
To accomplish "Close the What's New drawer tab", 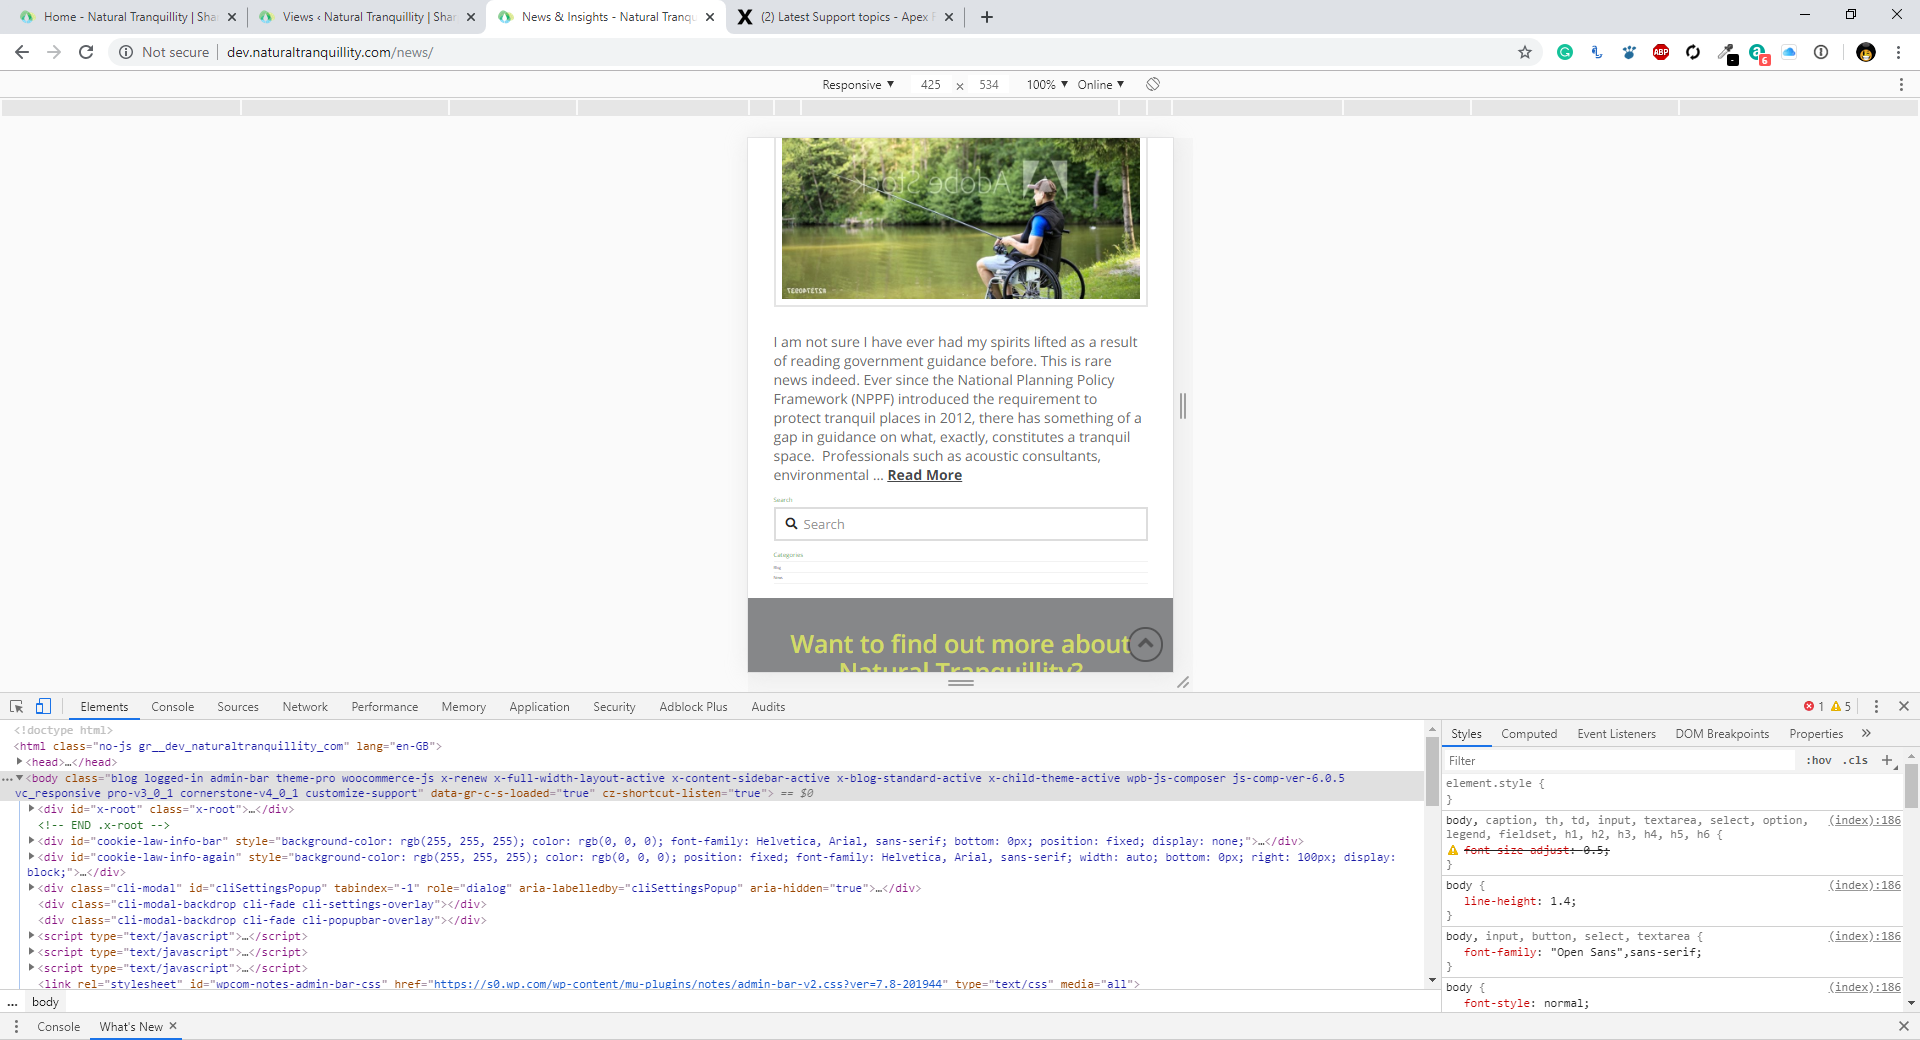I will (x=173, y=1026).
